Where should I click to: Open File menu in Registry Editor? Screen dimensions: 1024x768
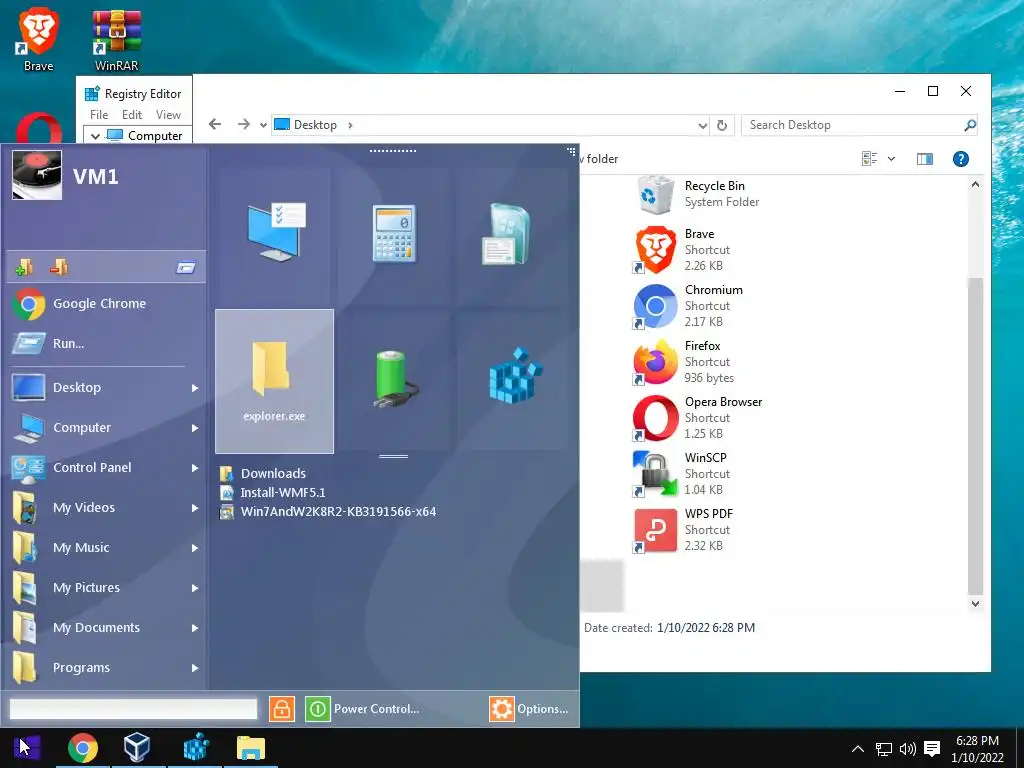(x=99, y=115)
